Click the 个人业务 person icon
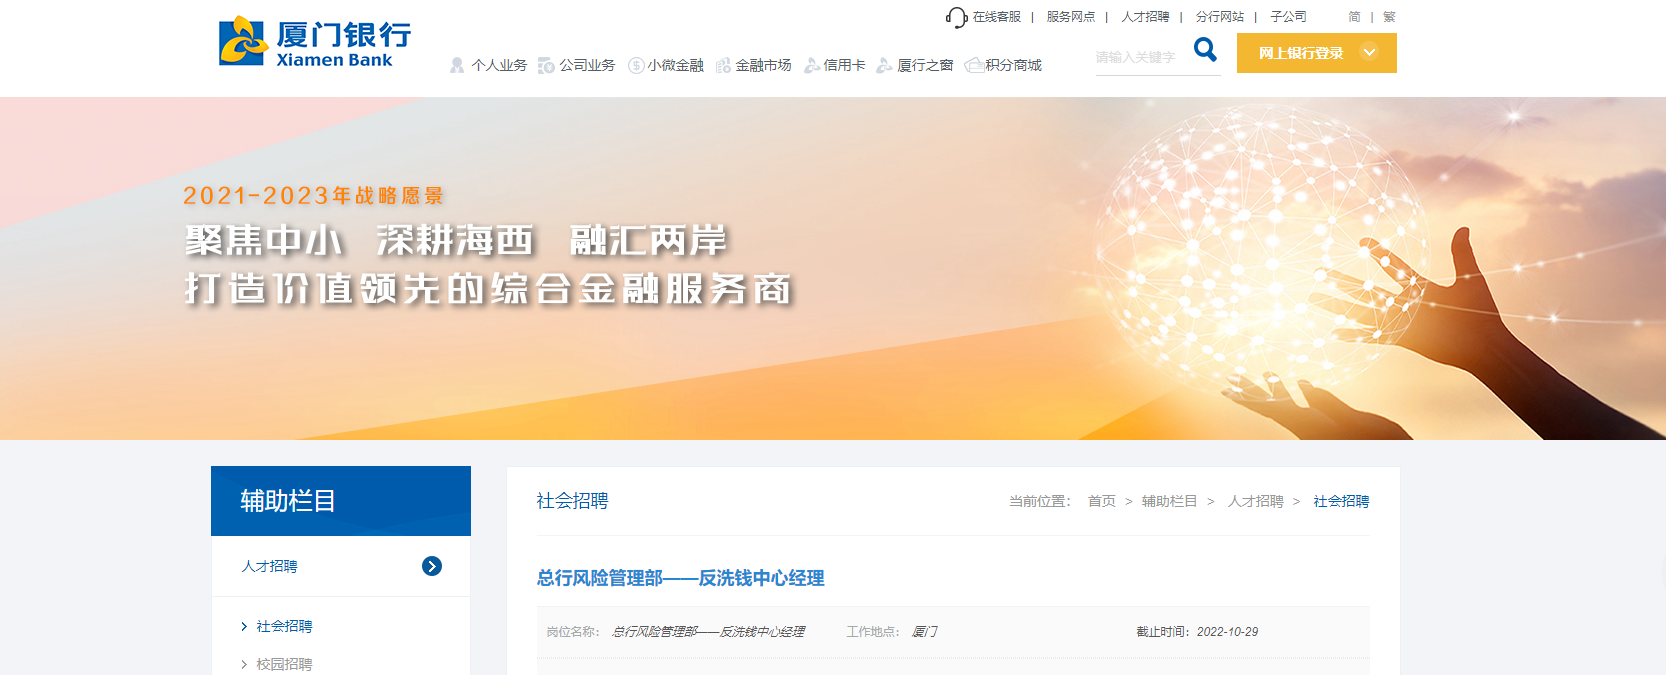 [457, 65]
